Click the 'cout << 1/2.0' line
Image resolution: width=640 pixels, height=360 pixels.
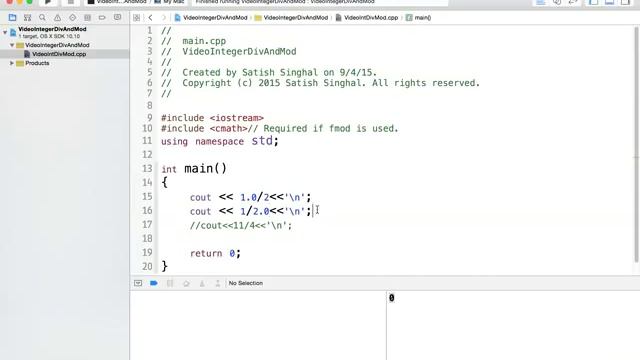[250, 211]
